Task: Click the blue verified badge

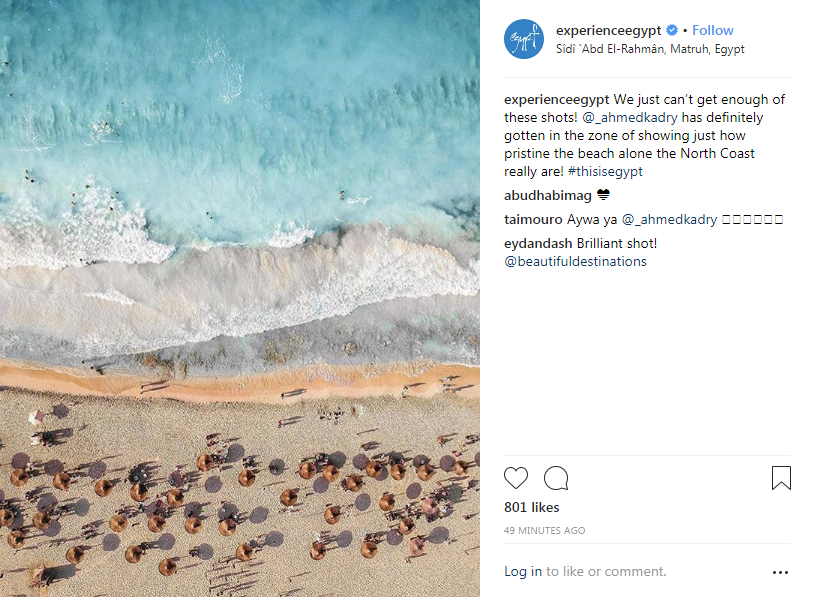Action: click(x=673, y=31)
